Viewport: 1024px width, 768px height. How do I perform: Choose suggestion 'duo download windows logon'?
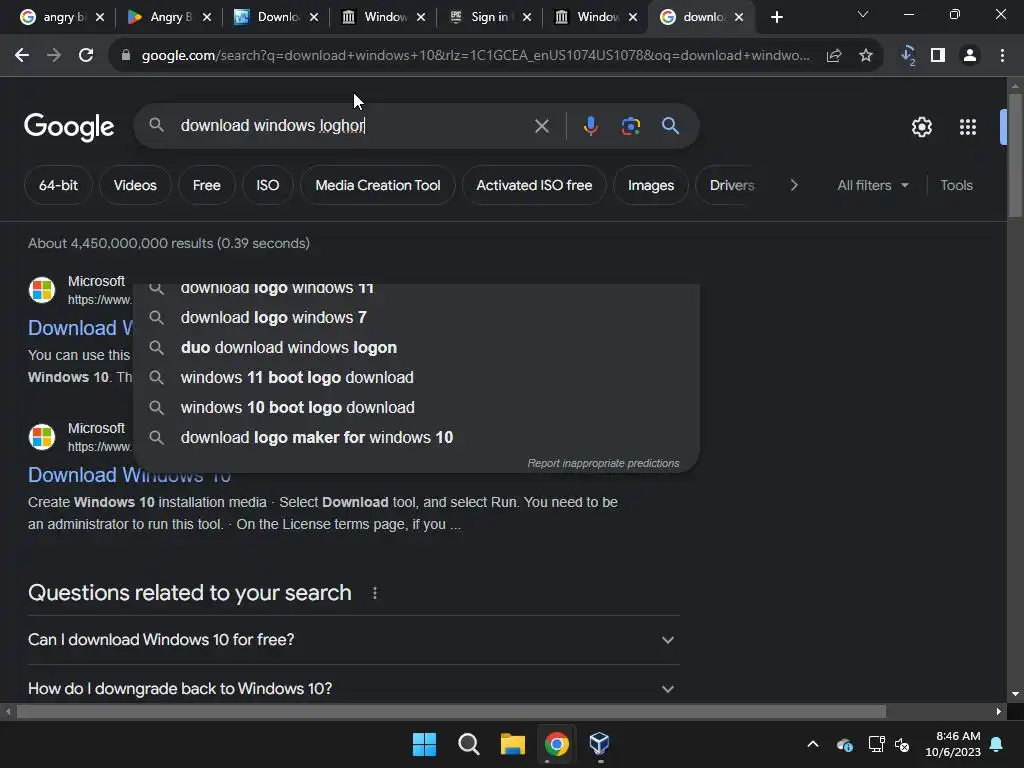coord(416,347)
